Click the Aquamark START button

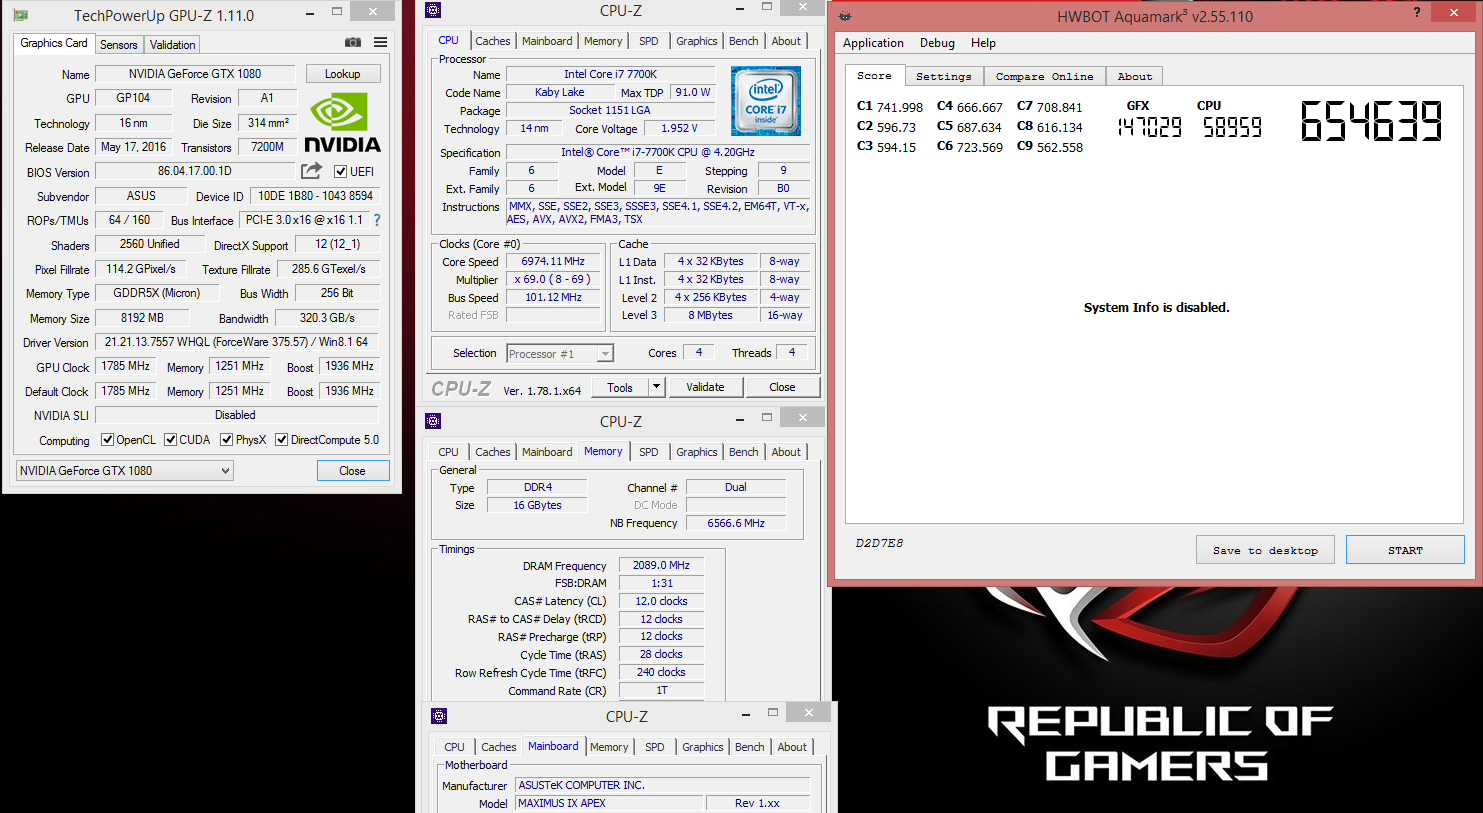tap(1404, 550)
